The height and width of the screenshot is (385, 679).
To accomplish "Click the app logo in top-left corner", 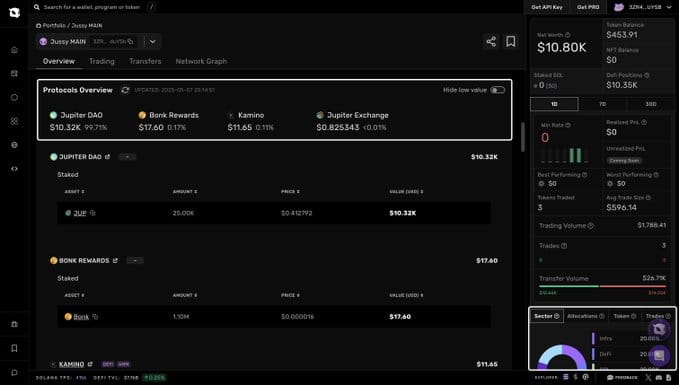I will pyautogui.click(x=14, y=13).
